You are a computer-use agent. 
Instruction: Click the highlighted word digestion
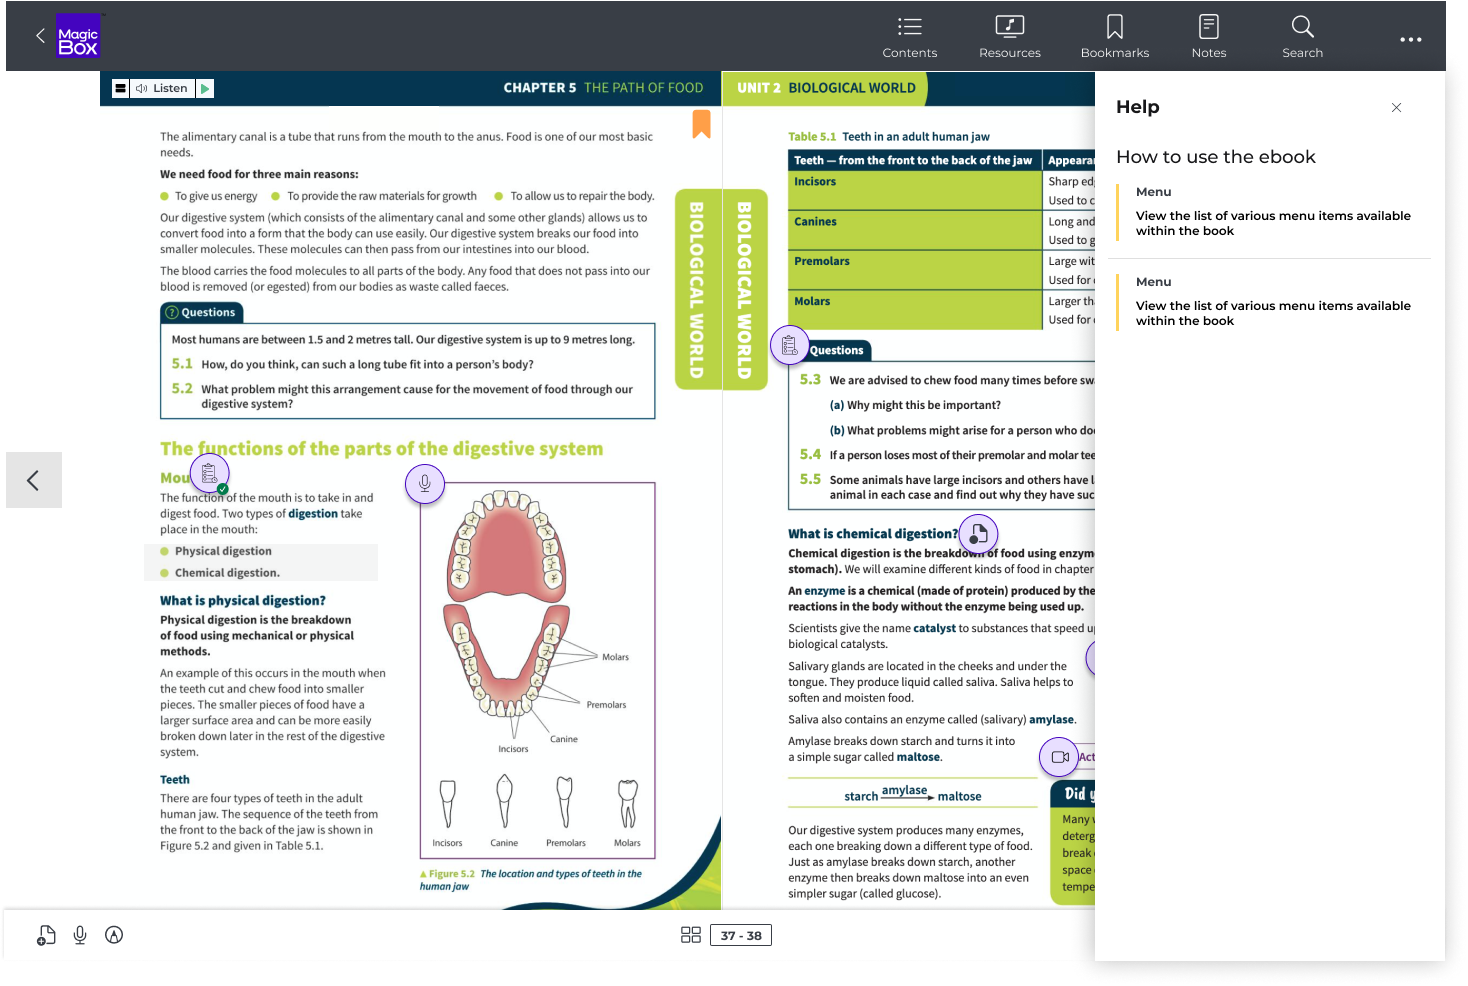pos(313,514)
